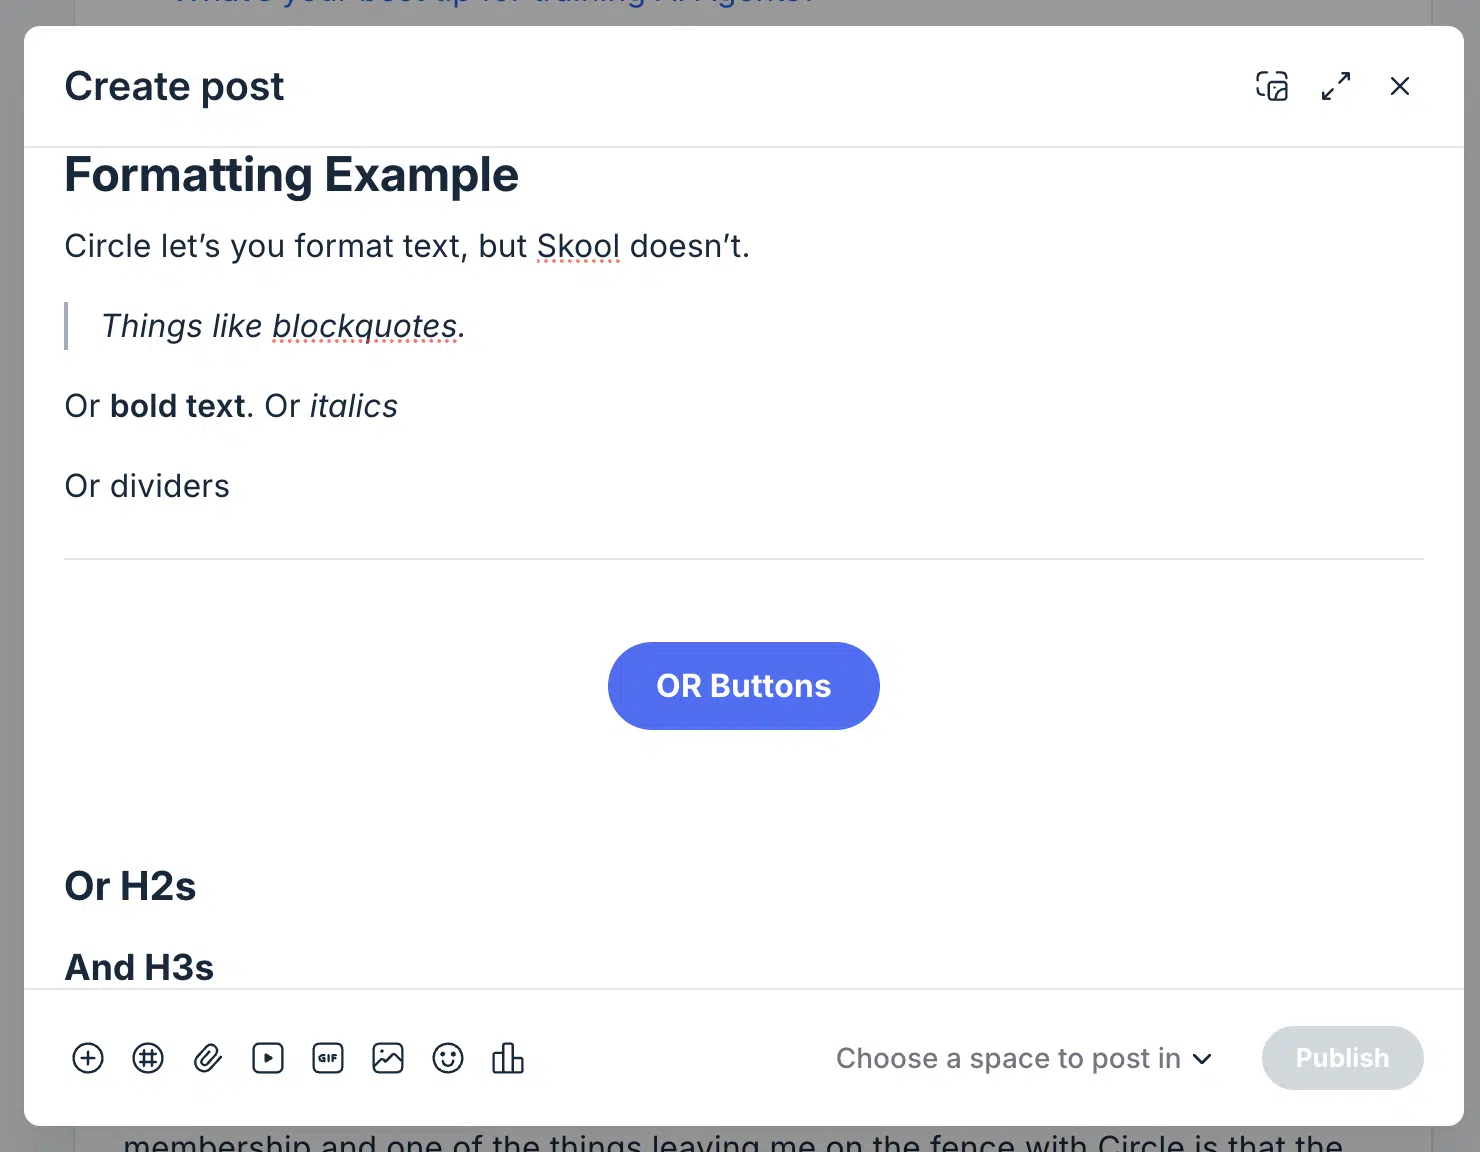Open the GIF picker
Image resolution: width=1480 pixels, height=1152 pixels.
328,1058
